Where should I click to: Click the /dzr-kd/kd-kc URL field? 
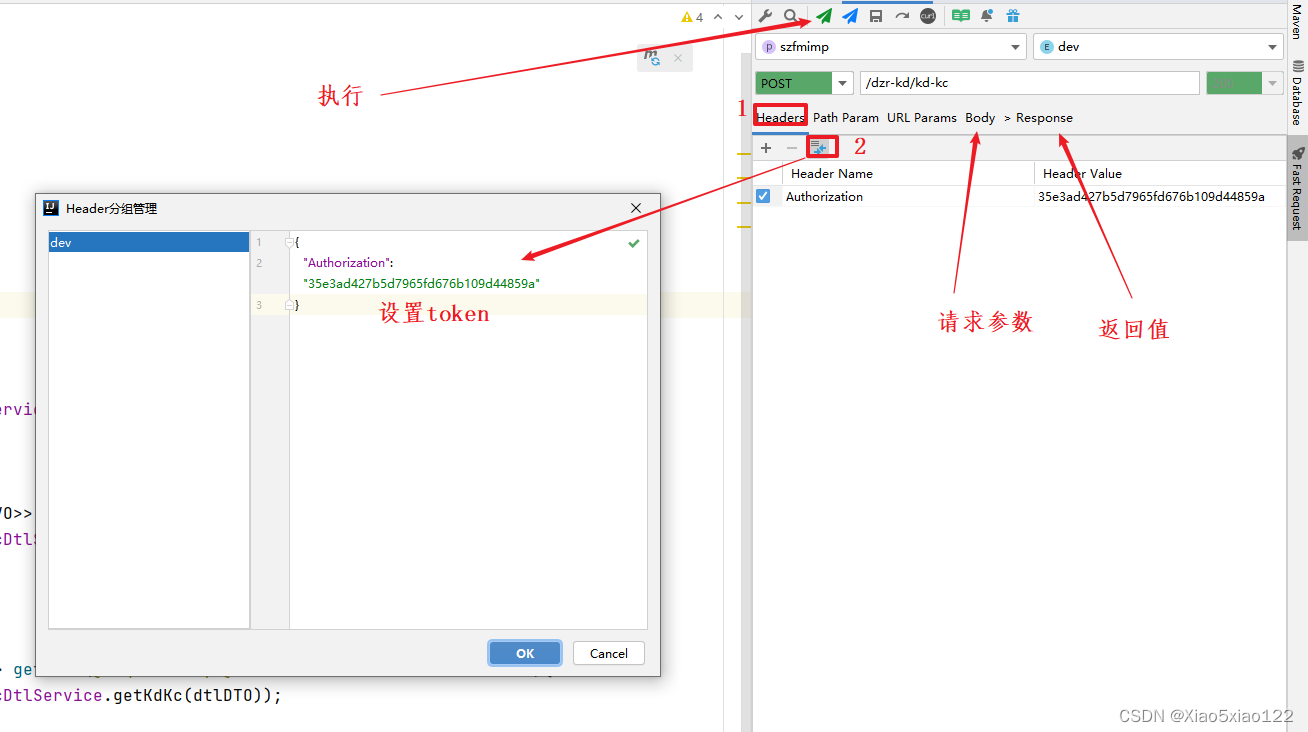(1029, 83)
